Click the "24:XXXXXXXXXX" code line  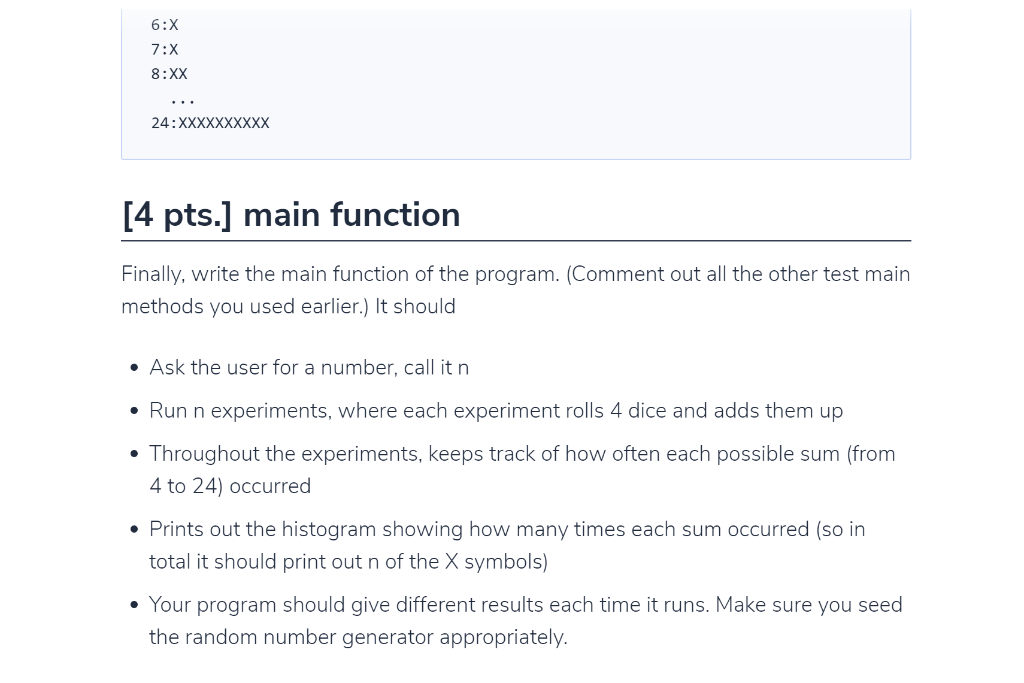(210, 123)
